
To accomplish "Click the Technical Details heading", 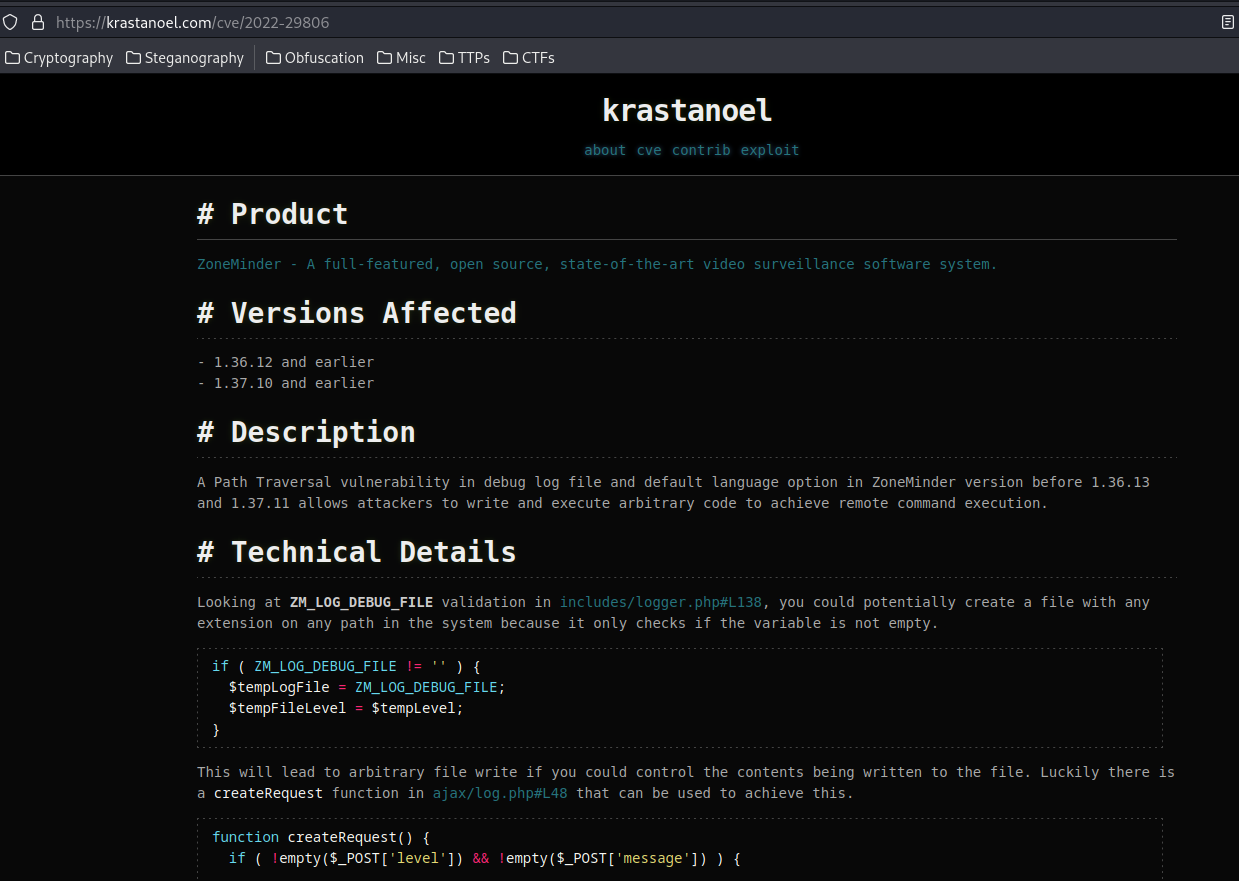I will 357,552.
